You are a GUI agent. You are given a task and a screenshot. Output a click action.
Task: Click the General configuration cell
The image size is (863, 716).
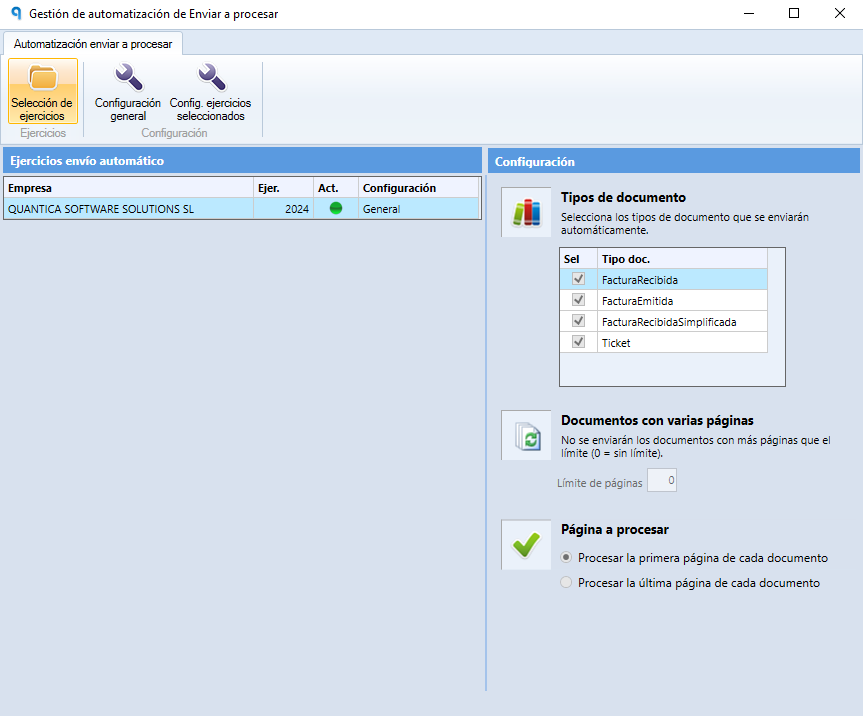(x=418, y=209)
